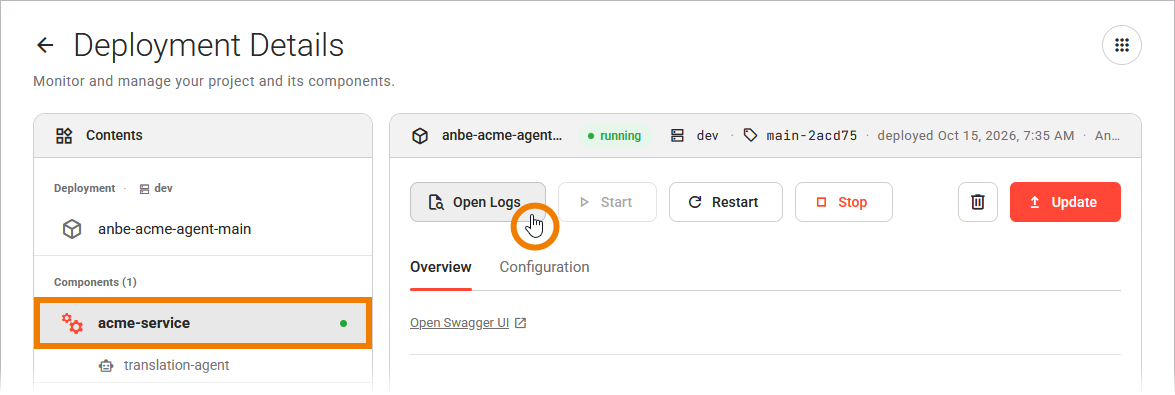1175x395 pixels.
Task: Click the robot icon next to translation-agent
Action: [106, 366]
